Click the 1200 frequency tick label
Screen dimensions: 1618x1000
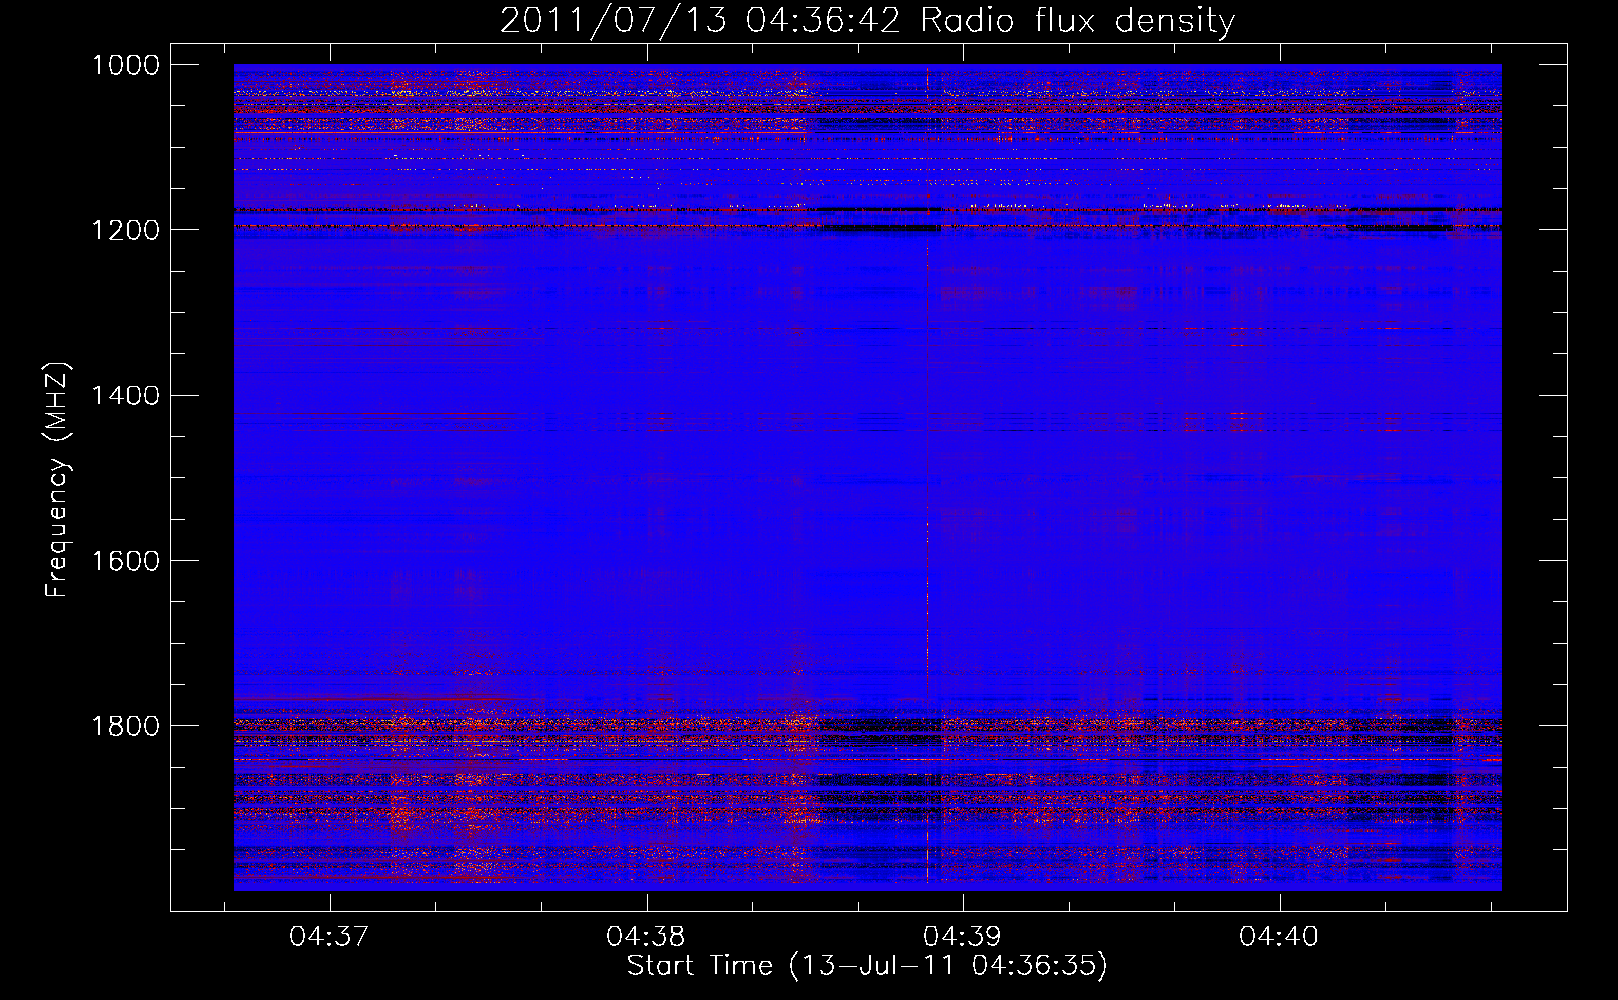[x=126, y=230]
